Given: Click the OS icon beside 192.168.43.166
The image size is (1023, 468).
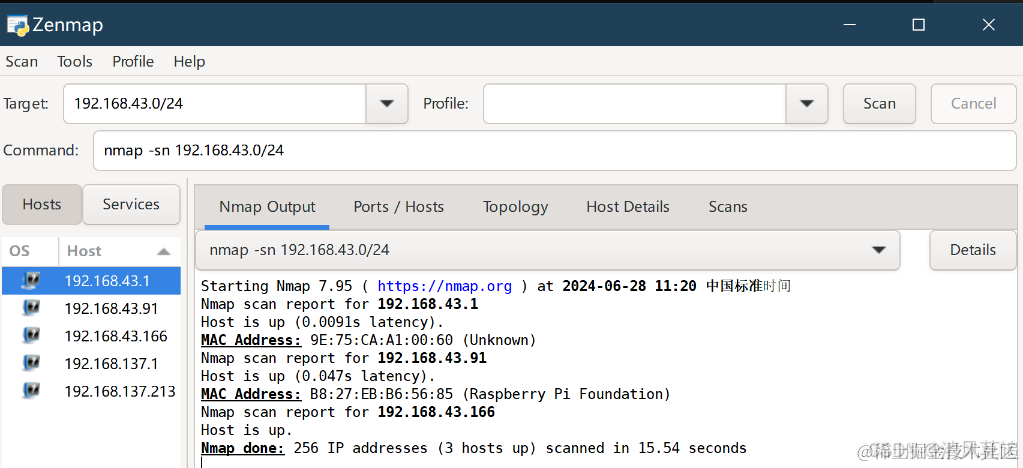Looking at the screenshot, I should (31, 335).
